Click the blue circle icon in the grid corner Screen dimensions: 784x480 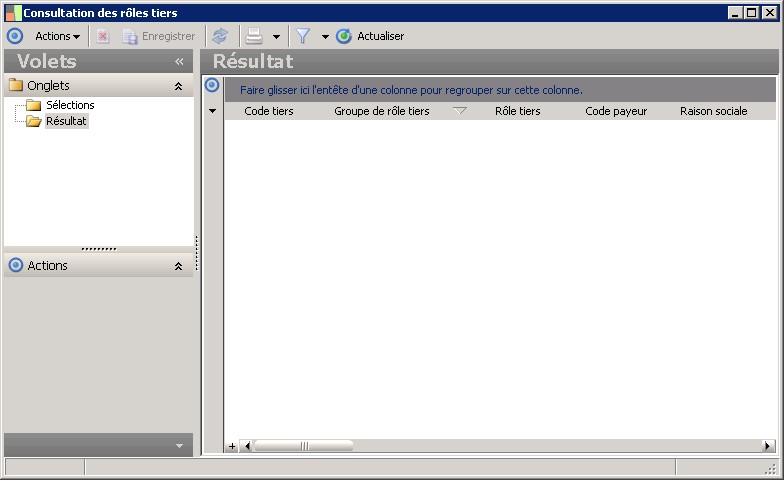[212, 85]
